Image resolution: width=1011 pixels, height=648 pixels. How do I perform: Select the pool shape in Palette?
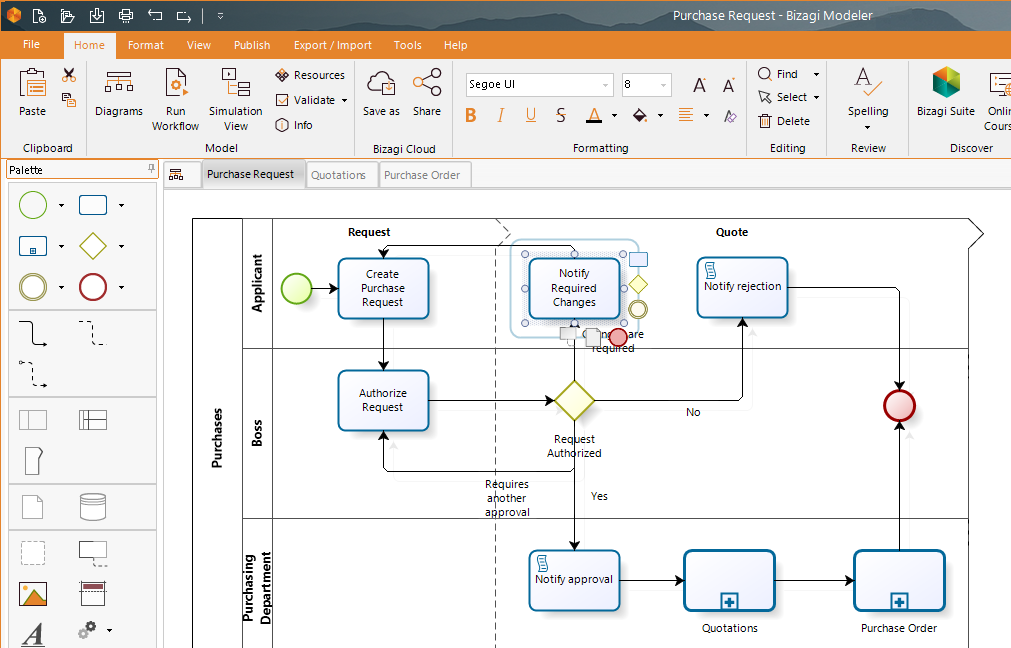[33, 420]
